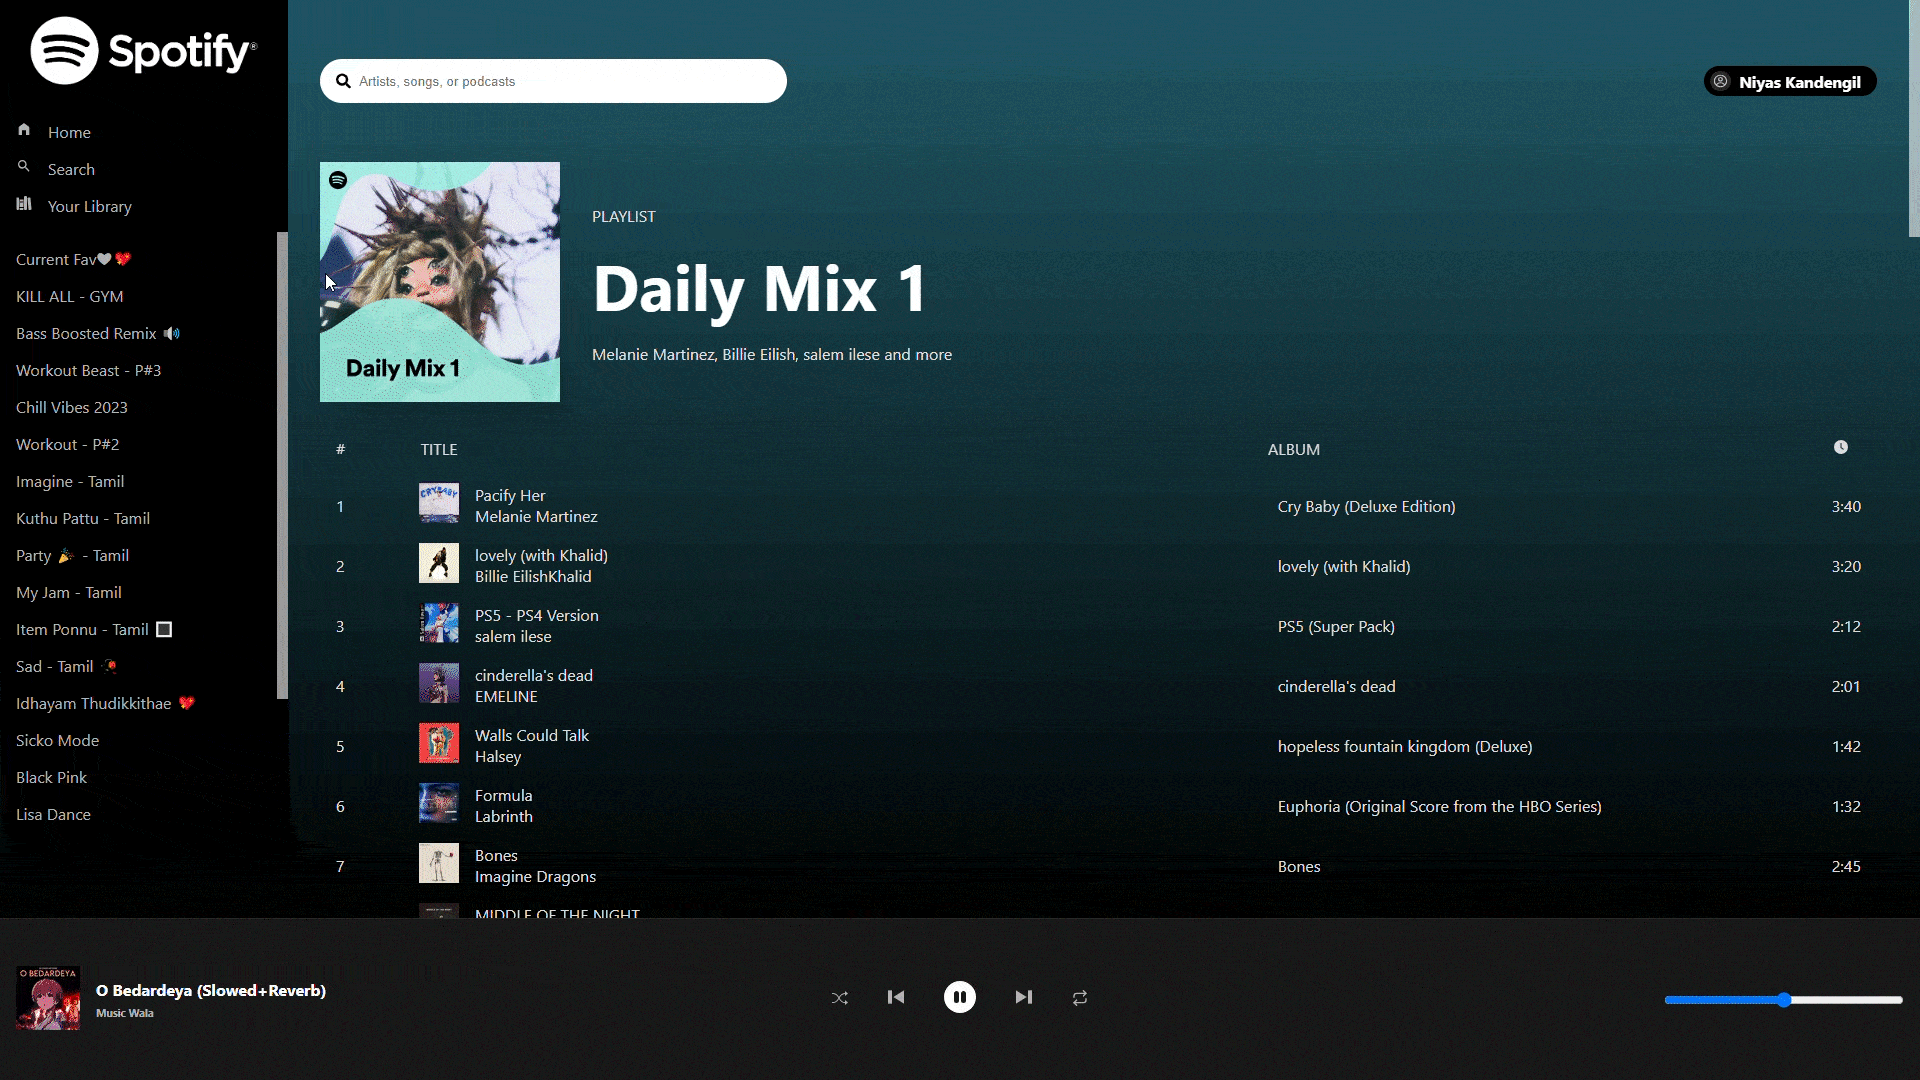Open the Chill Vibes 2023 playlist
This screenshot has width=1920, height=1080.
point(72,407)
